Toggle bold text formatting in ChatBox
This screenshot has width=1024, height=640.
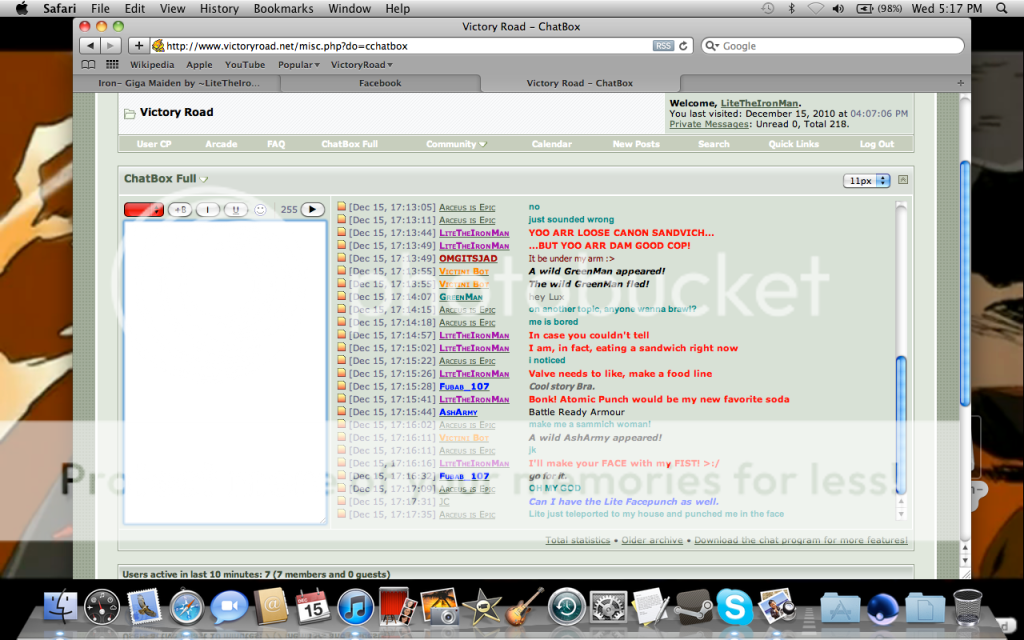pos(180,210)
